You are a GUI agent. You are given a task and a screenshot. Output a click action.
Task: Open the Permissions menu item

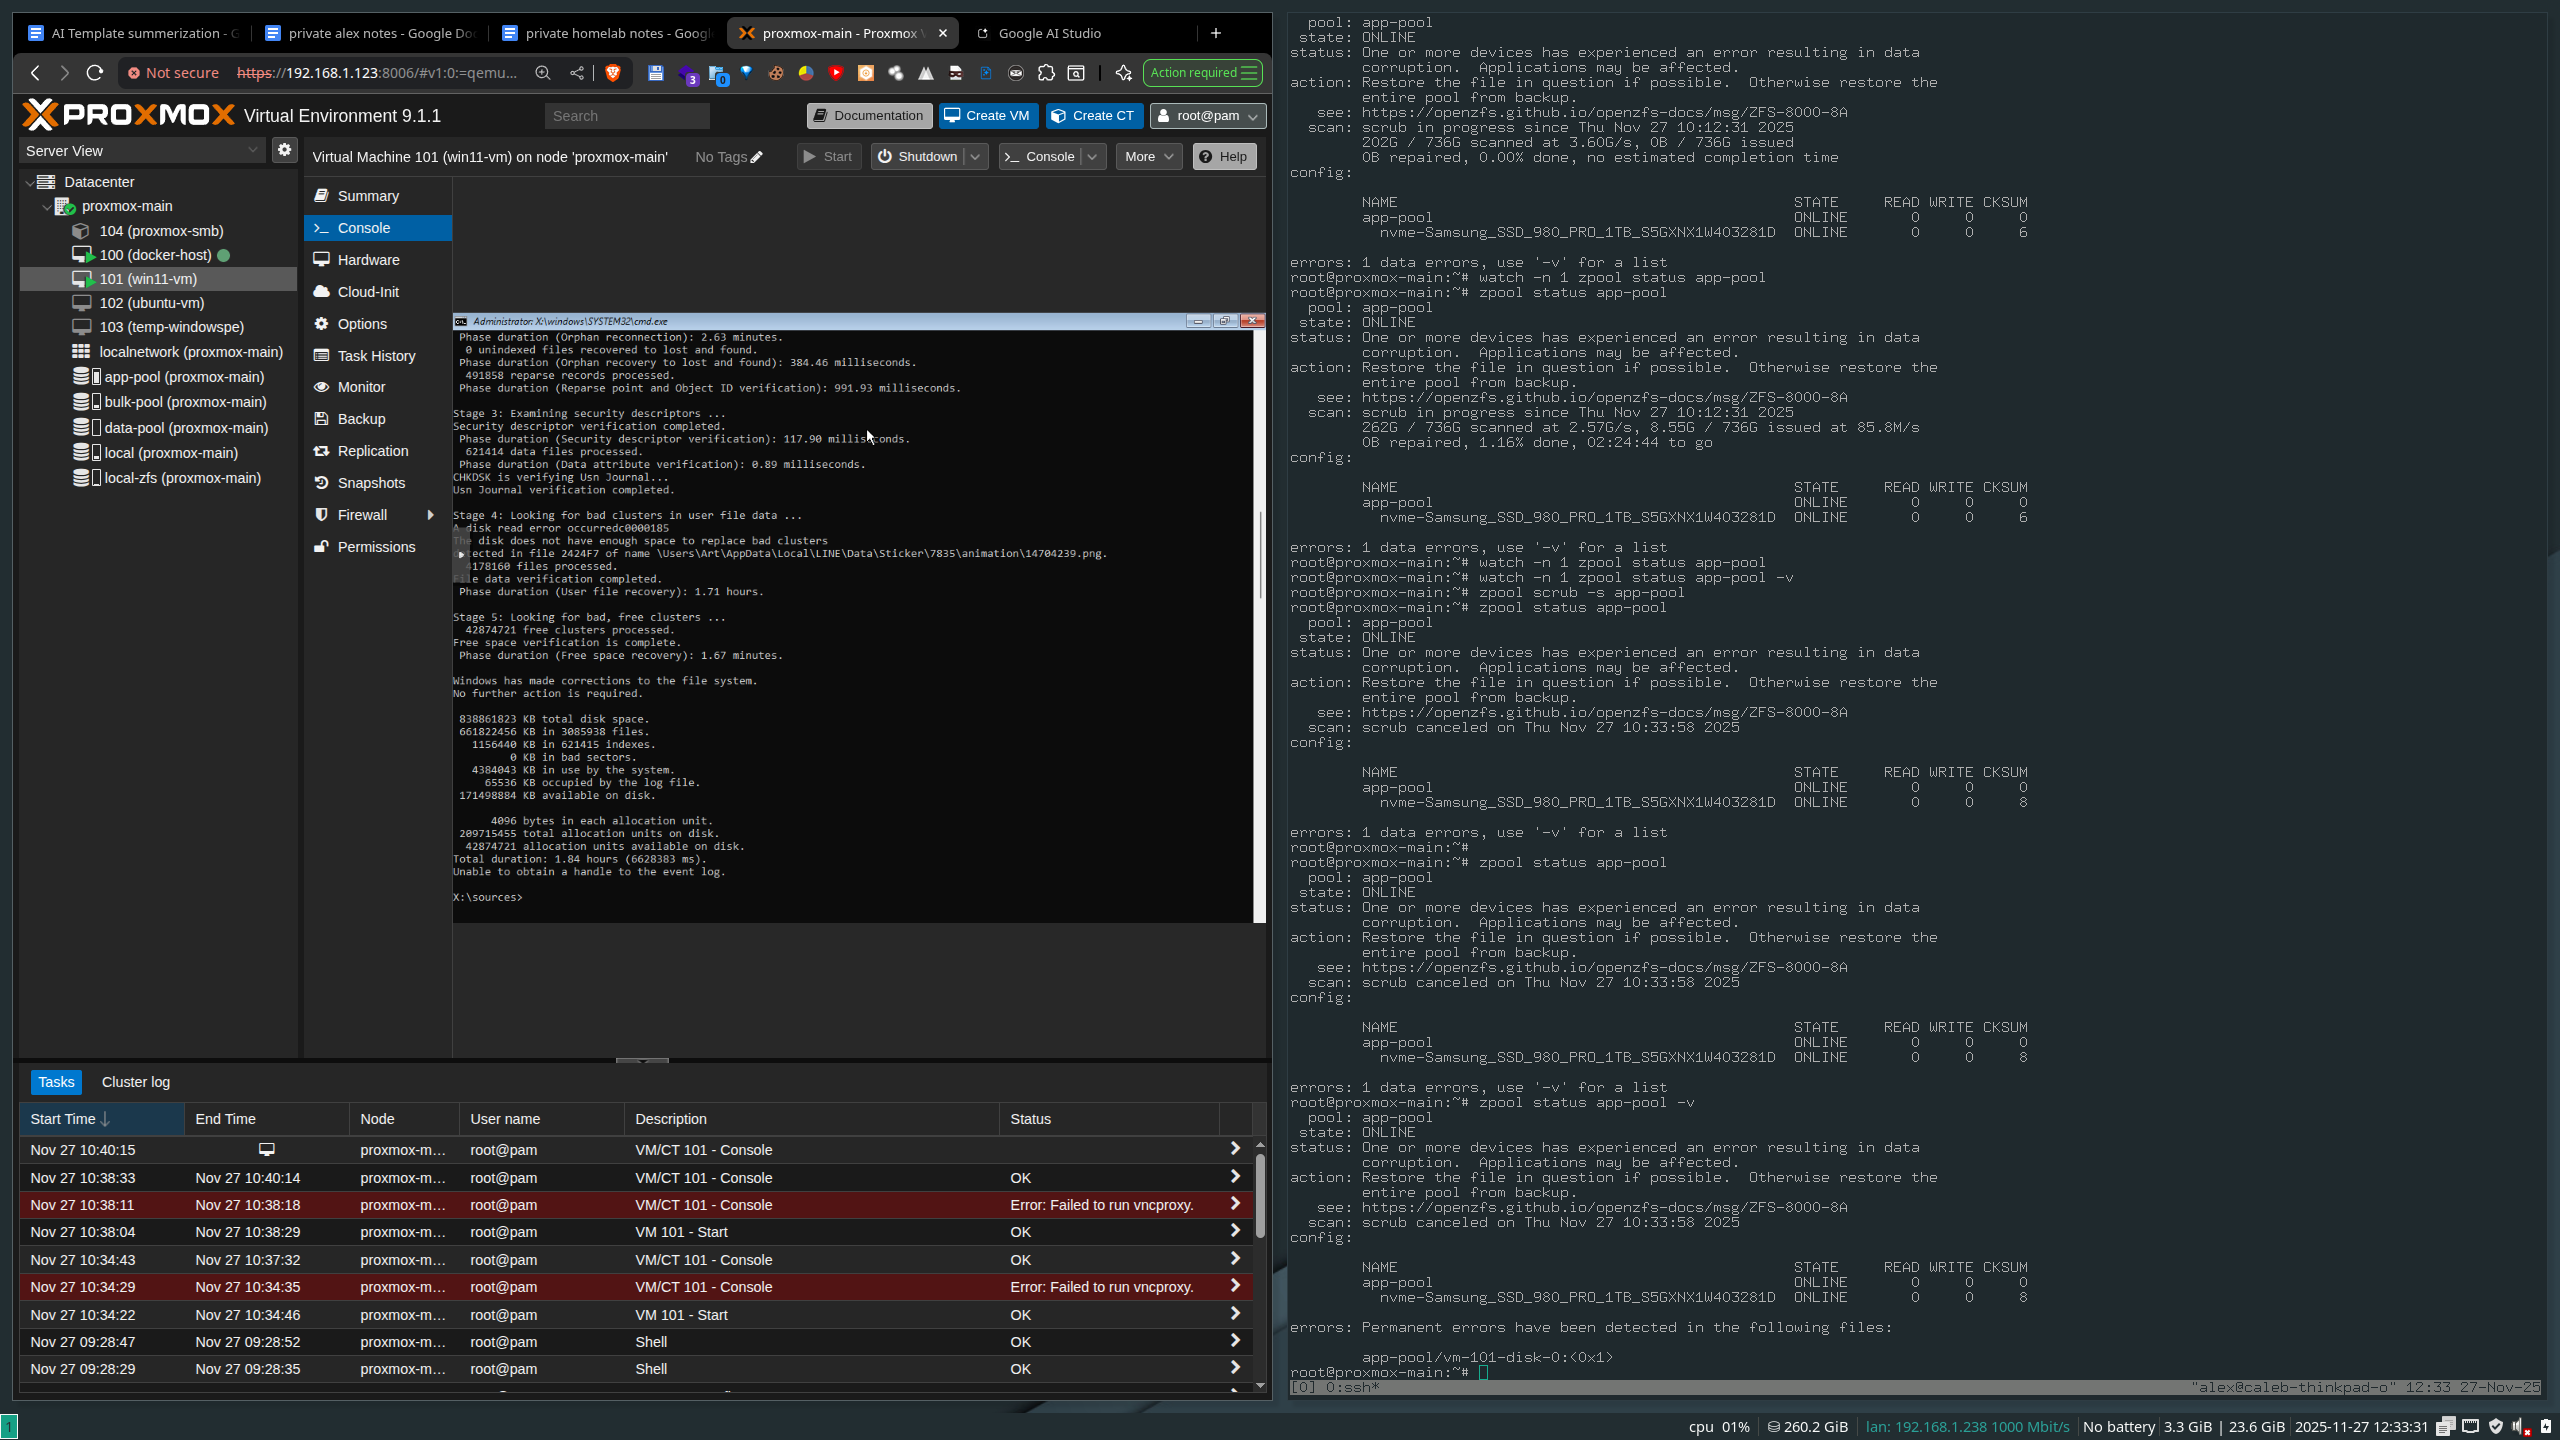[x=378, y=547]
